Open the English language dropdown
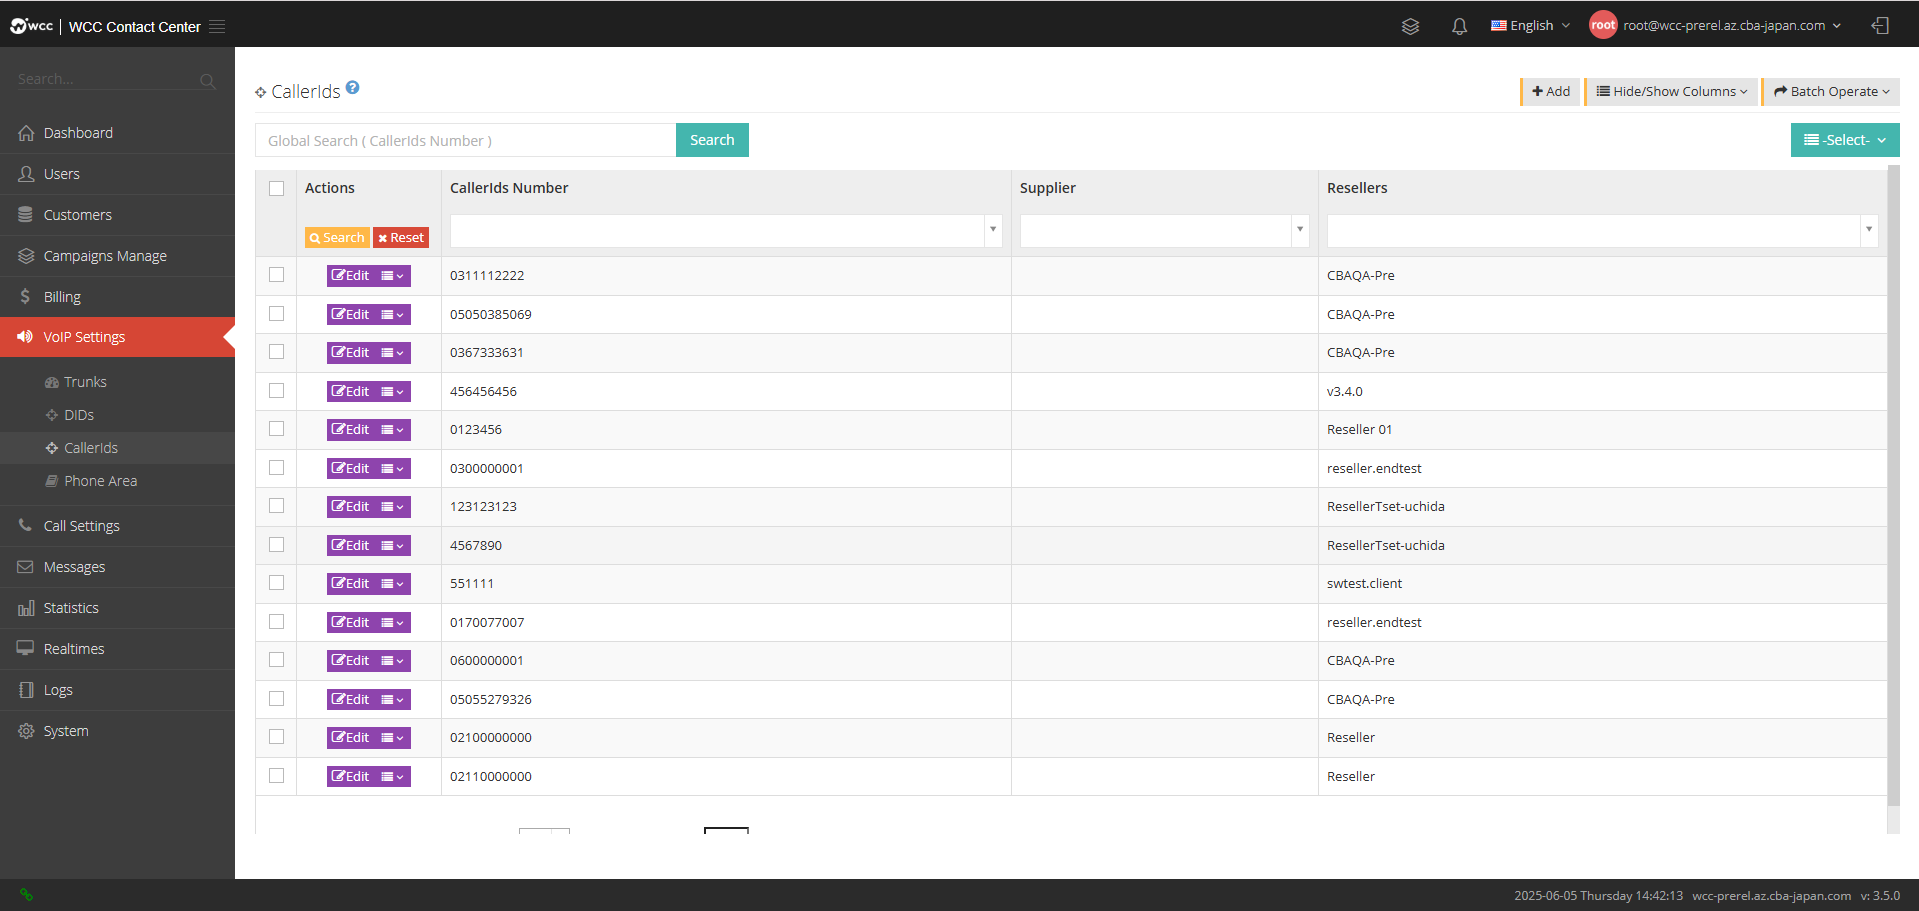Screen dimensions: 1919x911 click(x=1530, y=26)
